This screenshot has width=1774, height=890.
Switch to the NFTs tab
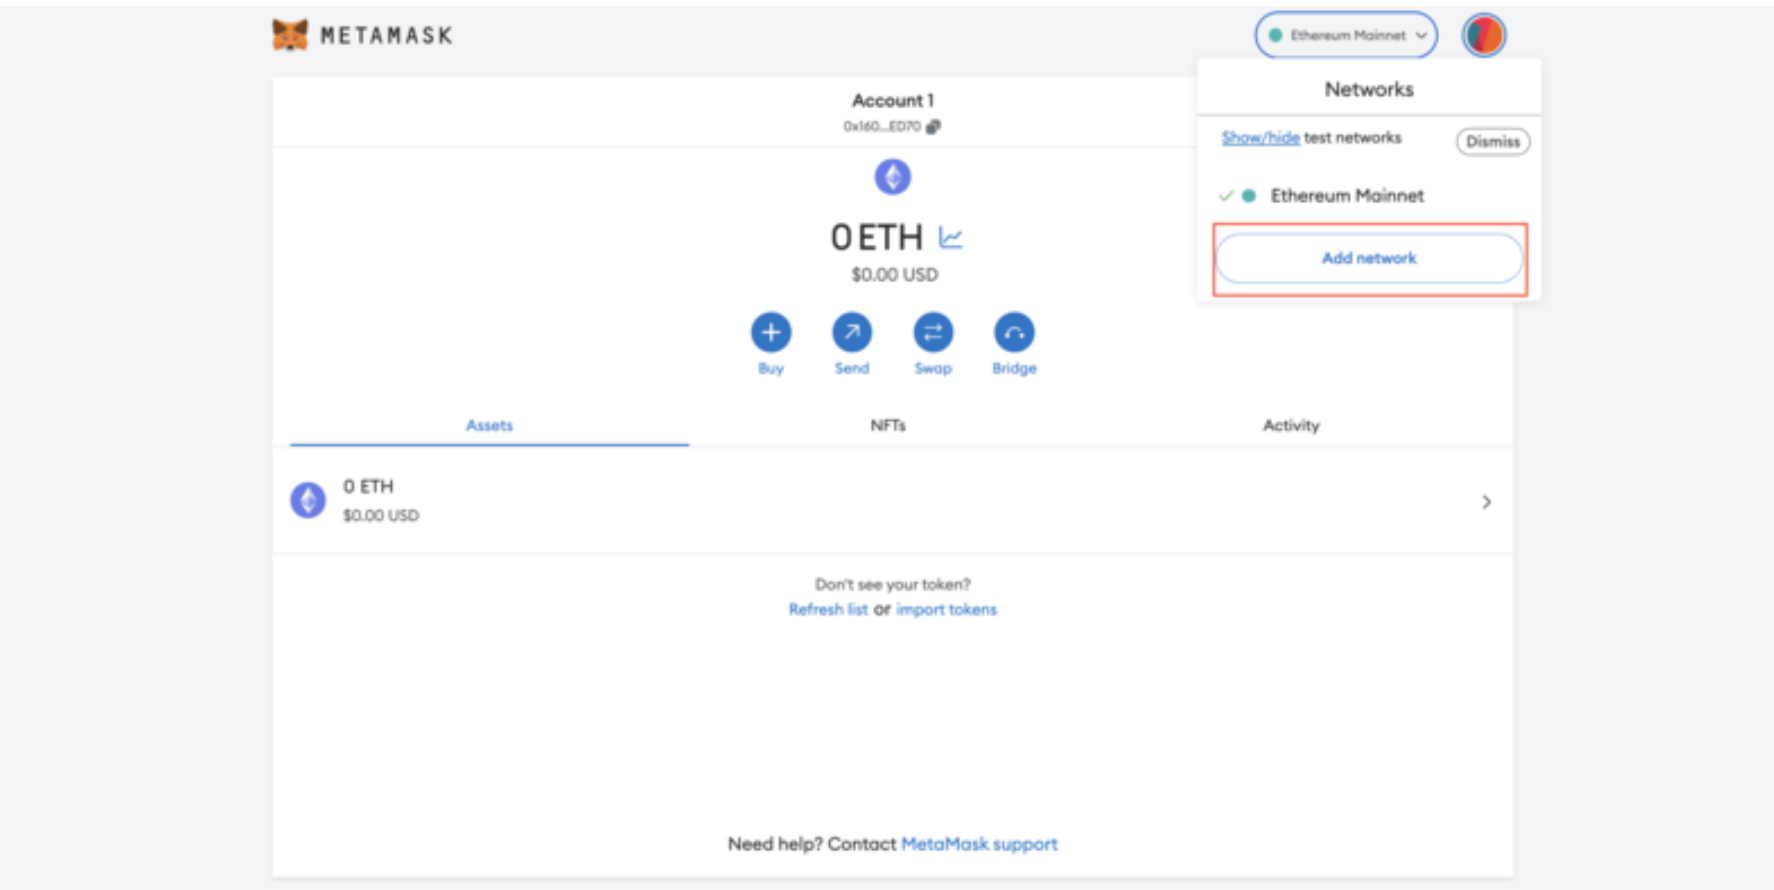pos(888,425)
